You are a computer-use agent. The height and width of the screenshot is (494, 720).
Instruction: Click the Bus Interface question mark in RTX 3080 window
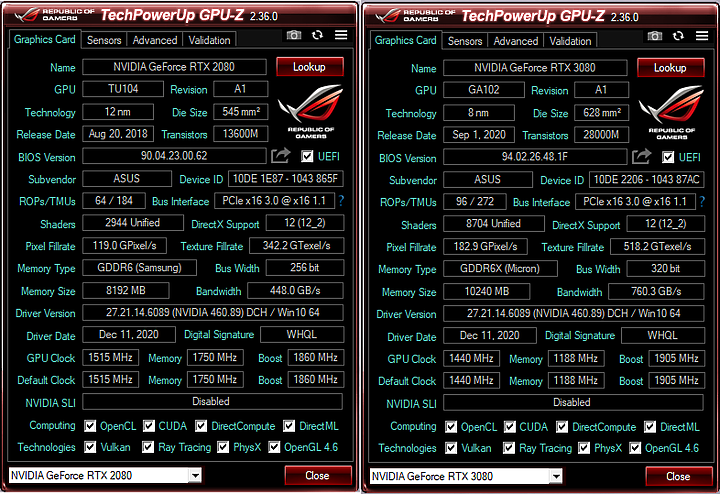pos(702,202)
